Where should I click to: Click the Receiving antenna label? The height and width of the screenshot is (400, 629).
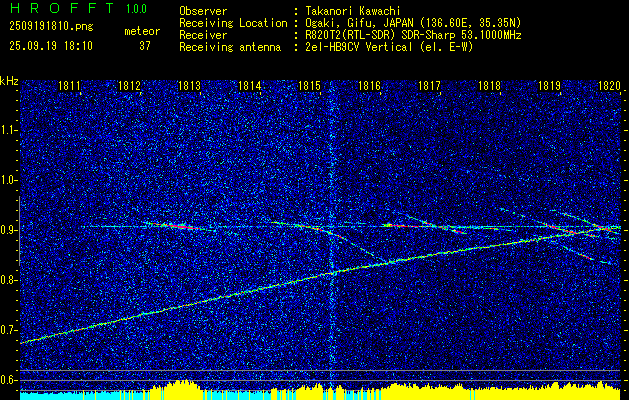coord(230,47)
